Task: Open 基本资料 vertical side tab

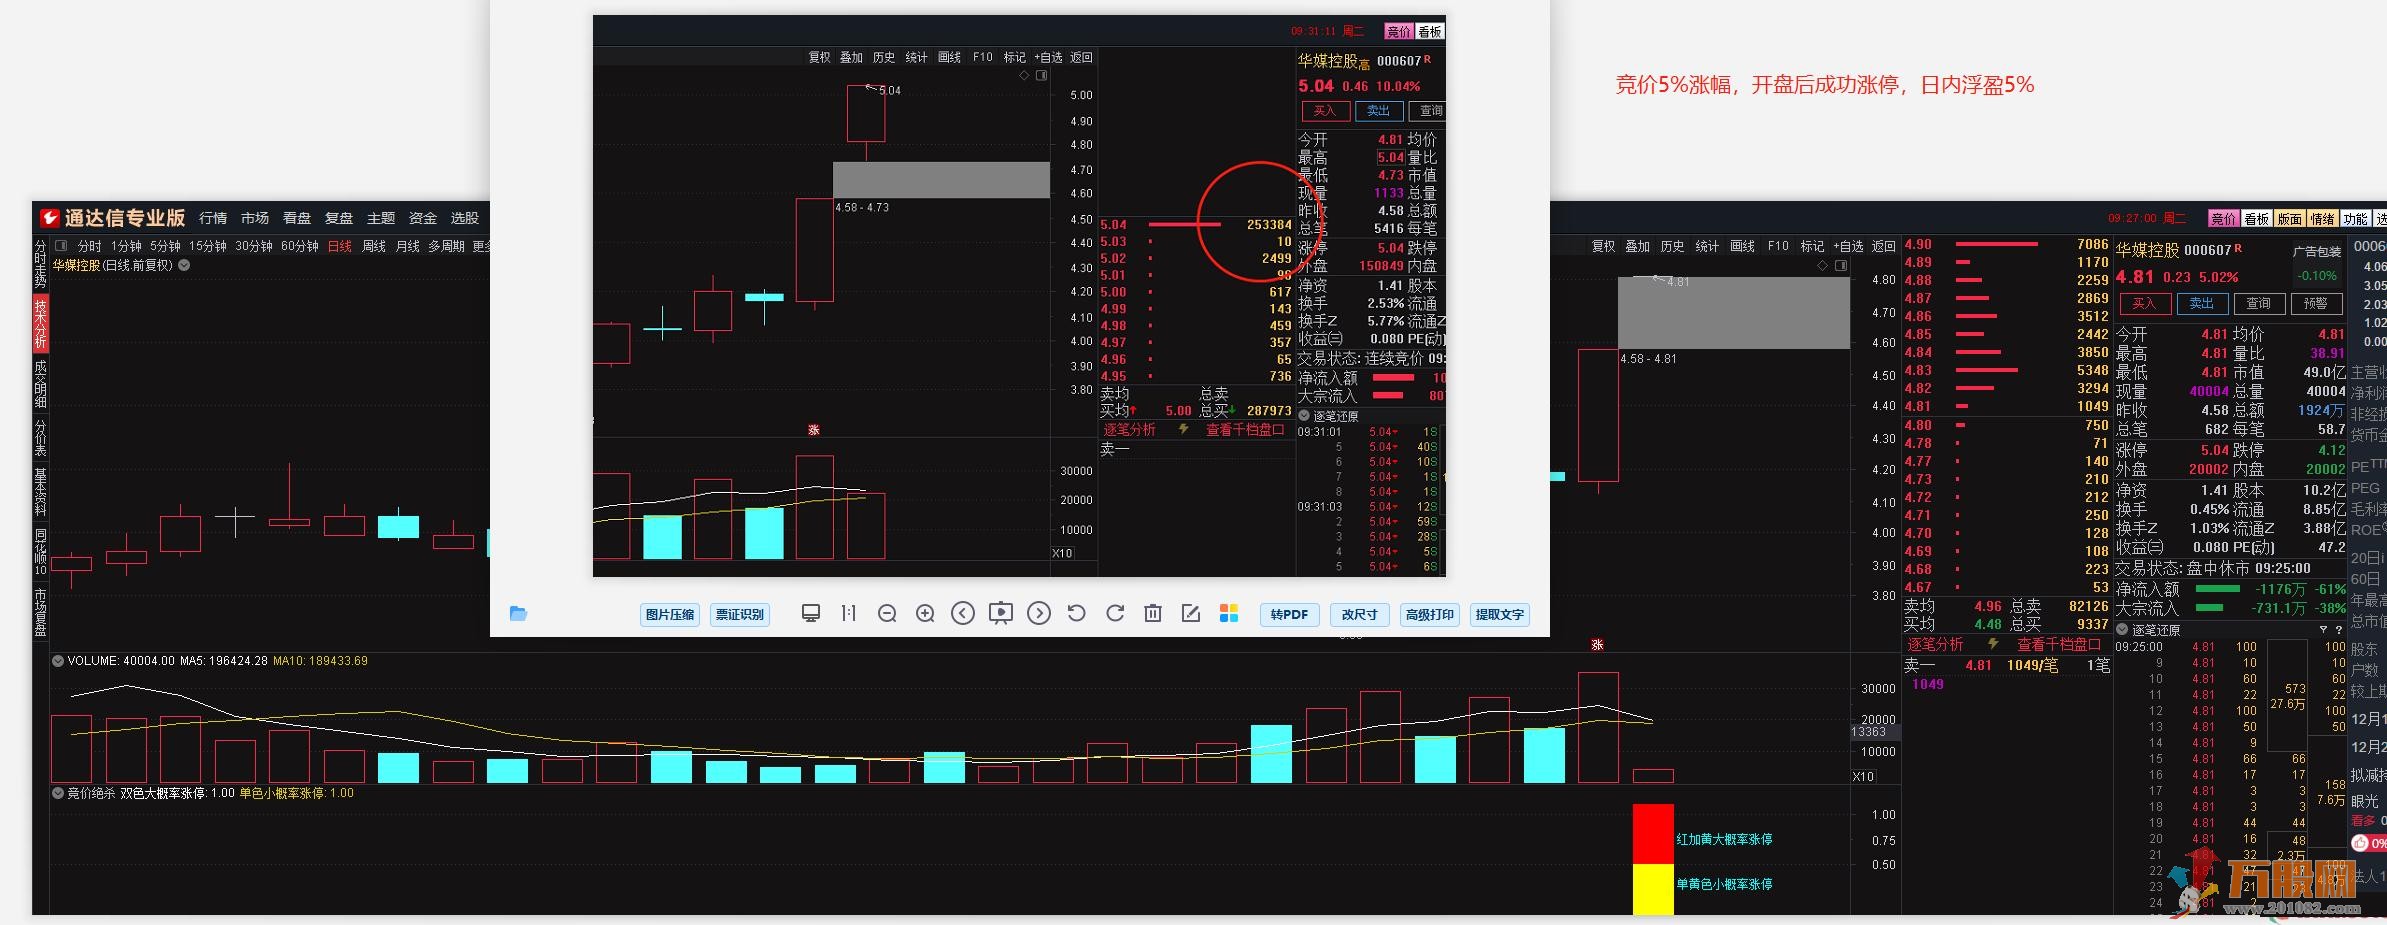Action: [x=41, y=494]
